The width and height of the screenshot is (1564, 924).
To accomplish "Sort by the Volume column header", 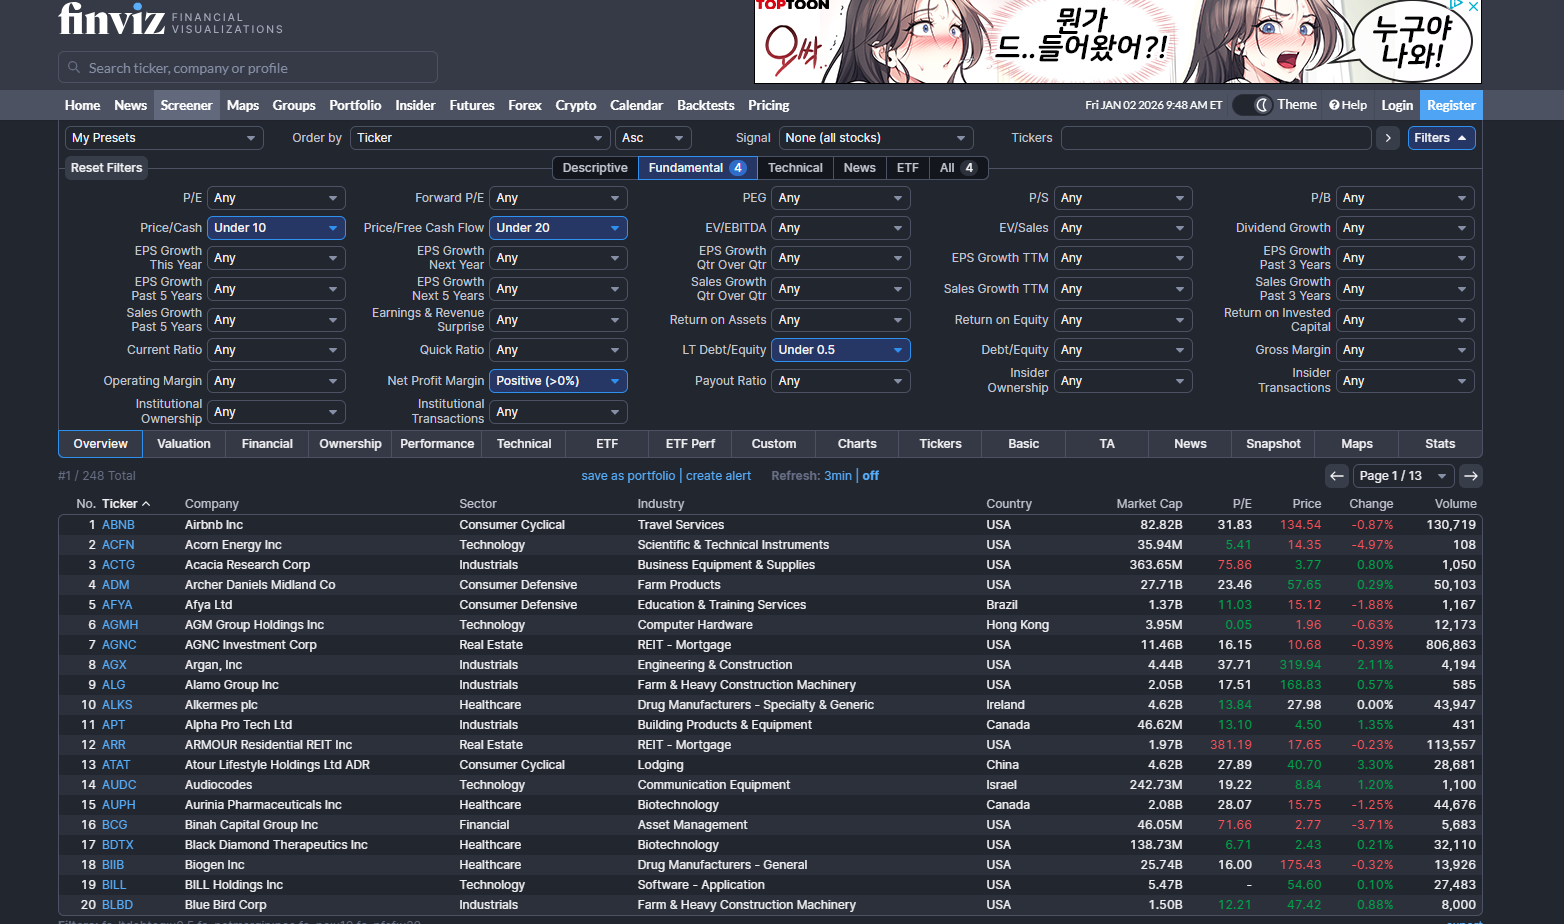I will pyautogui.click(x=1455, y=504).
